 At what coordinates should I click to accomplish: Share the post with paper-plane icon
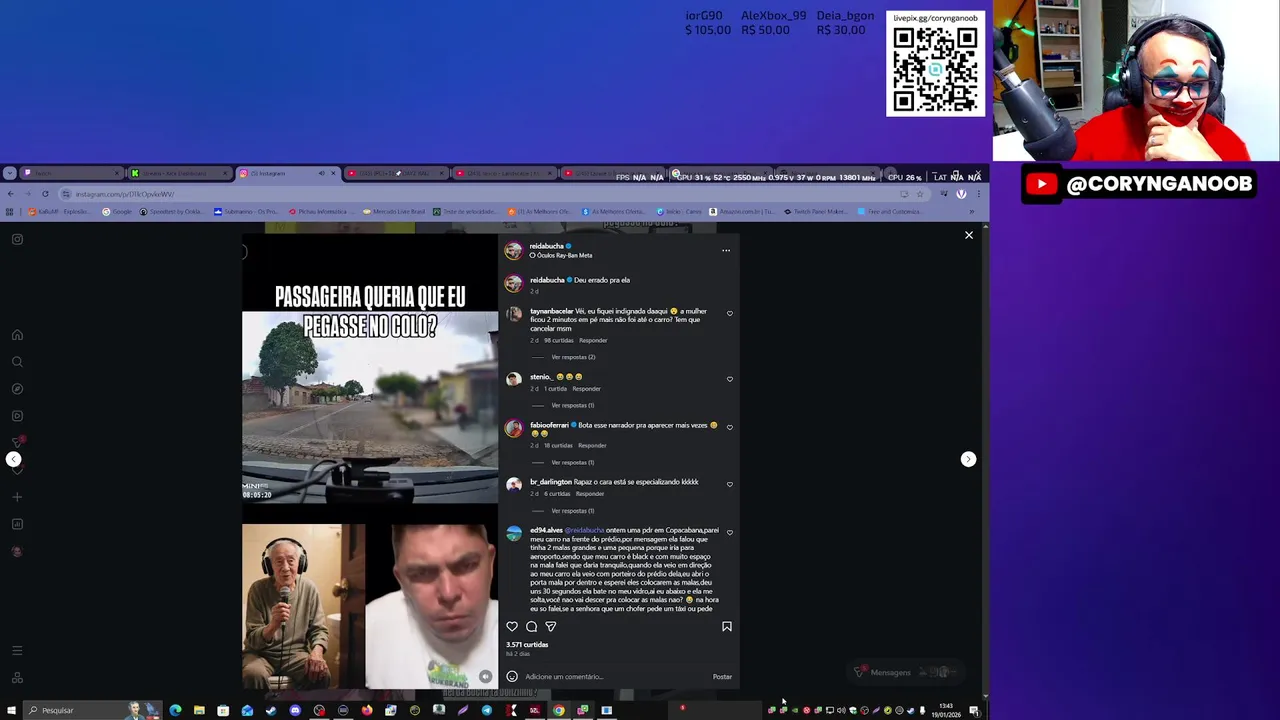[550, 627]
